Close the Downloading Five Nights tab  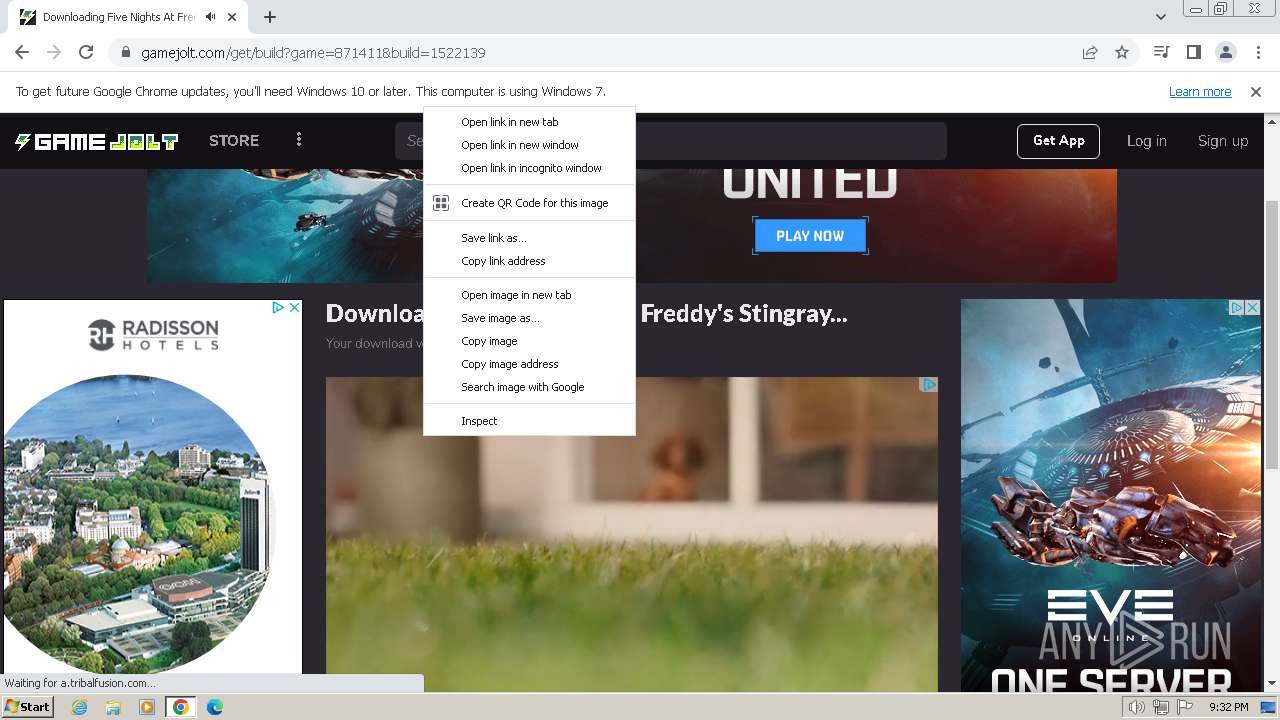point(233,17)
